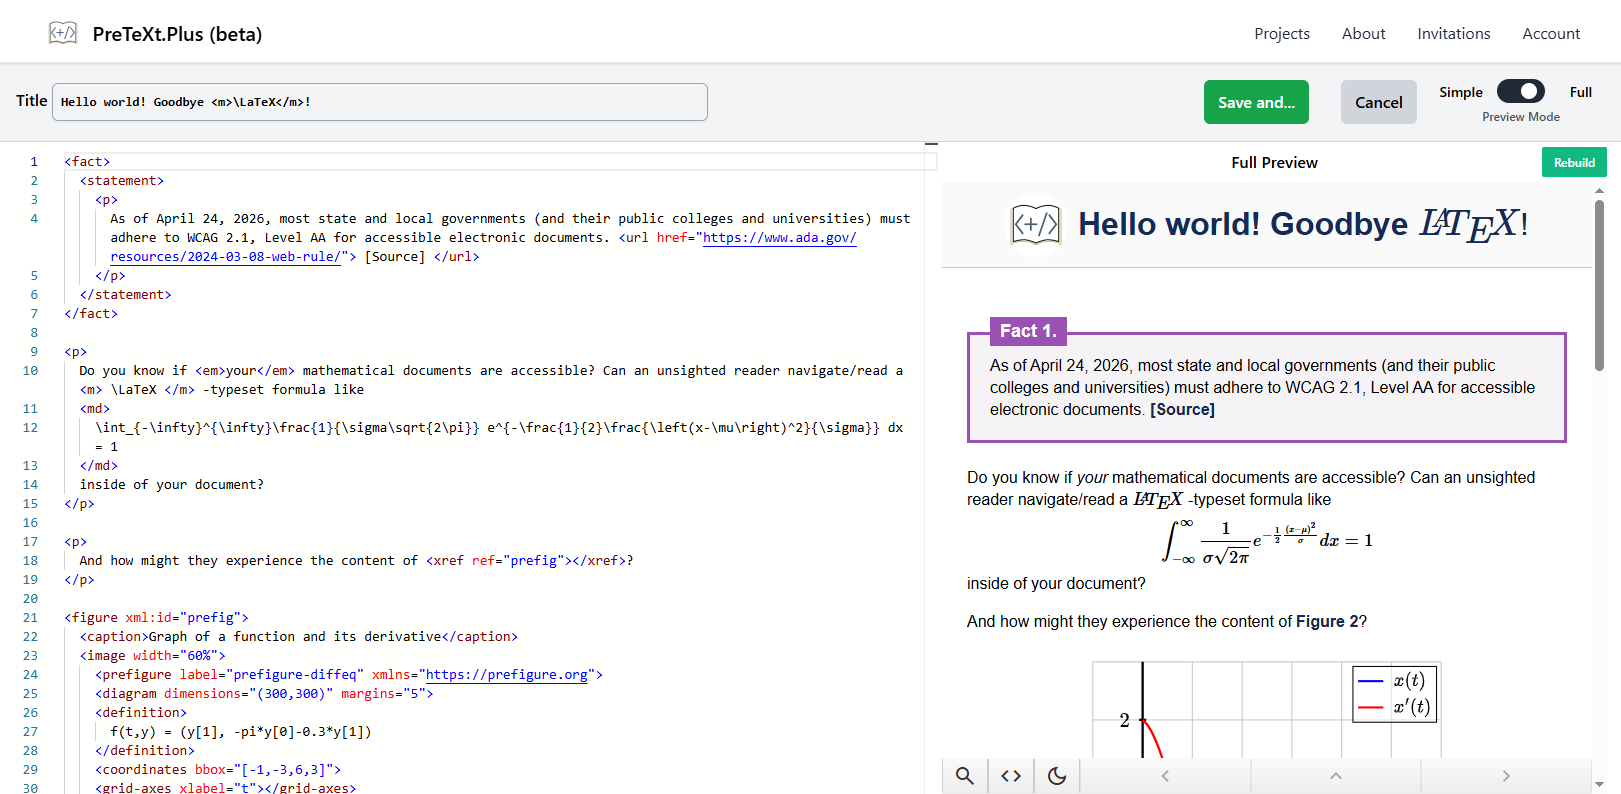This screenshot has width=1621, height=794.
Task: Click the figure xml:id line 21 code
Action: (x=156, y=617)
